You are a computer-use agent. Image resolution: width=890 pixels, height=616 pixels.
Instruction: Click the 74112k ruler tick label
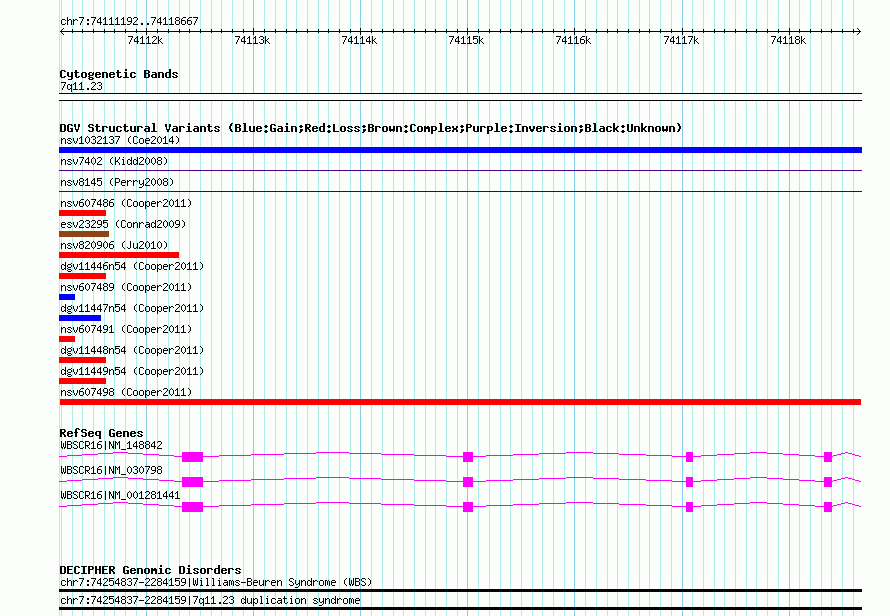tap(145, 41)
